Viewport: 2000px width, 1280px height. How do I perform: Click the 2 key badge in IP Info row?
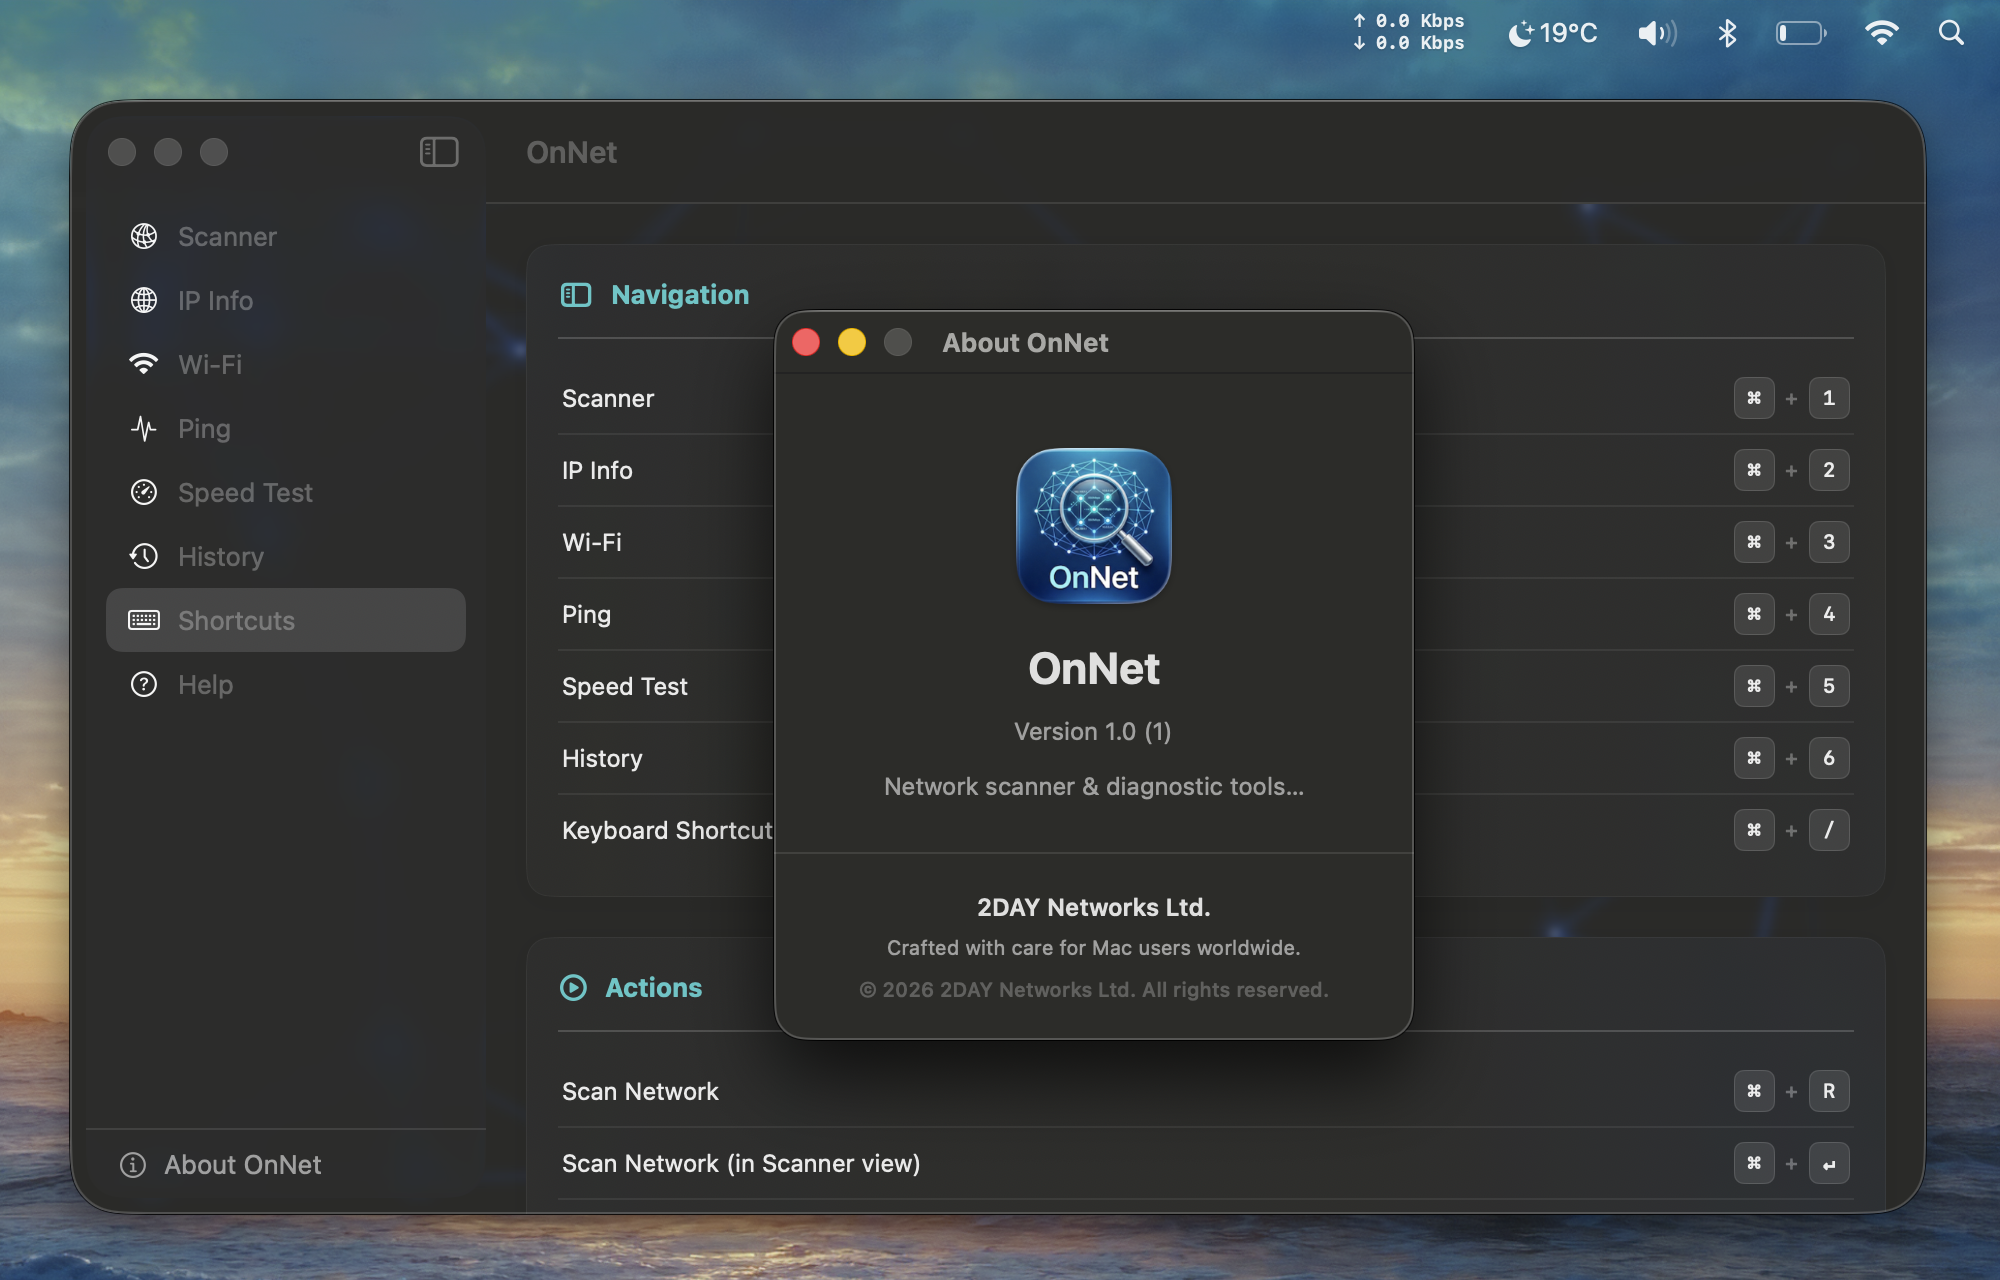[1829, 470]
